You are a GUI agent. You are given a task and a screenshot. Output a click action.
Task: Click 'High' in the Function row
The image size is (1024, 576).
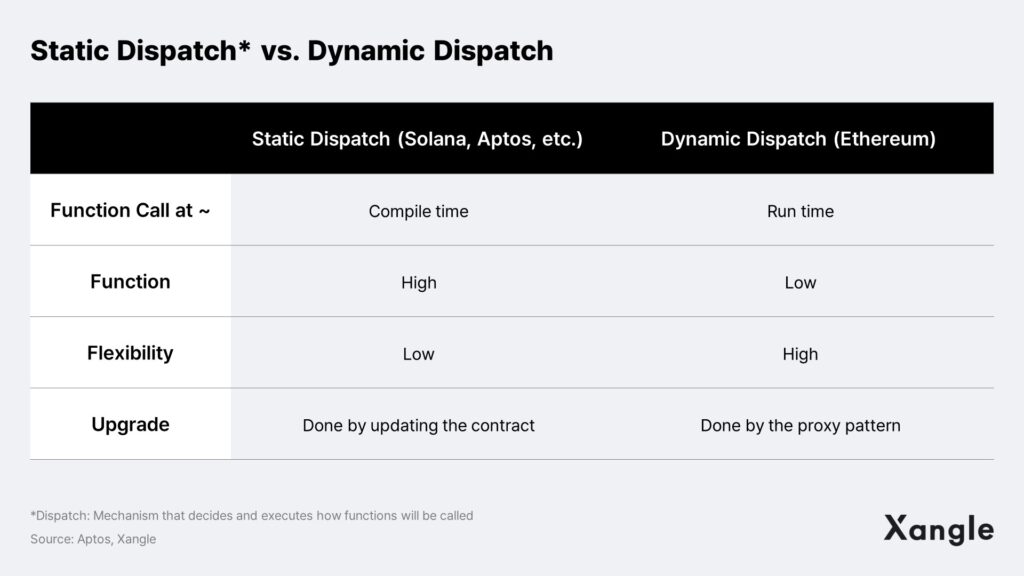pyautogui.click(x=419, y=283)
